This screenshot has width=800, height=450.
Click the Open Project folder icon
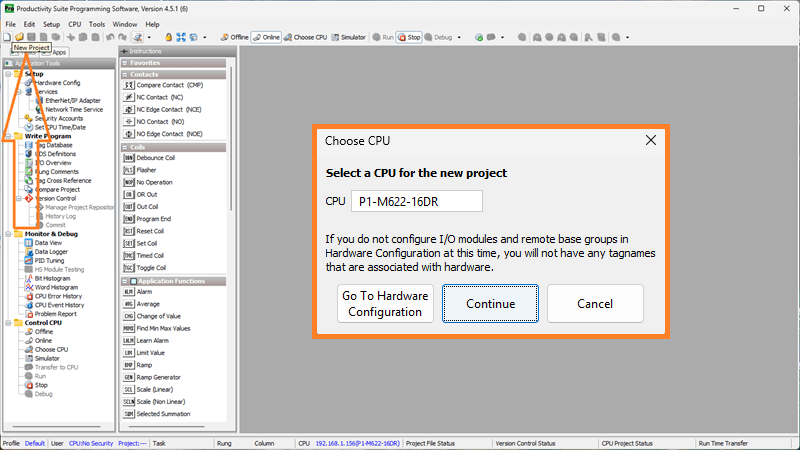pos(19,37)
